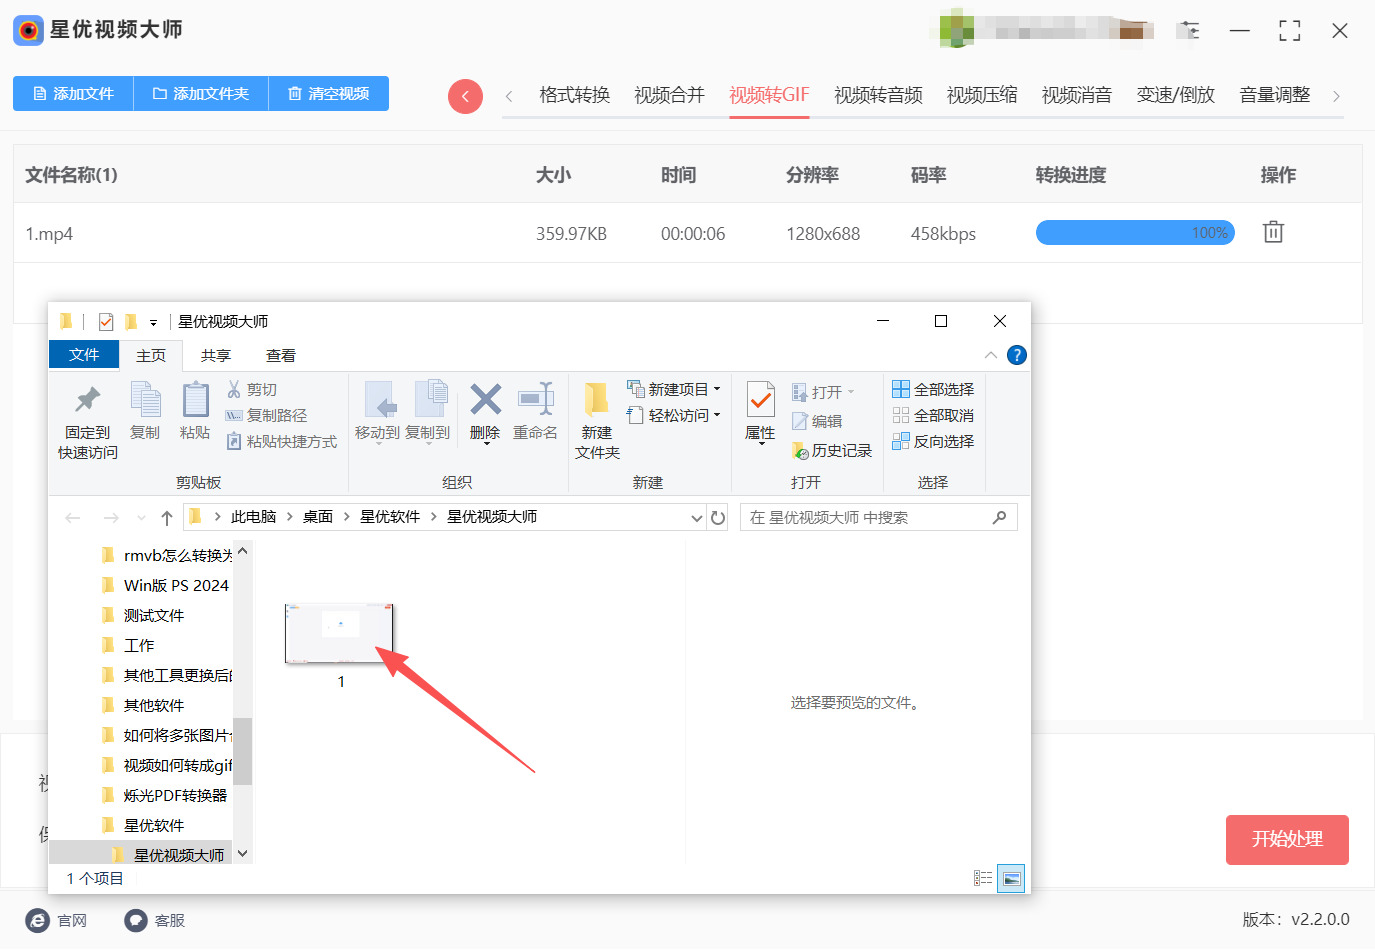
Task: Click 桌面 in the address breadcrumb
Action: (318, 517)
